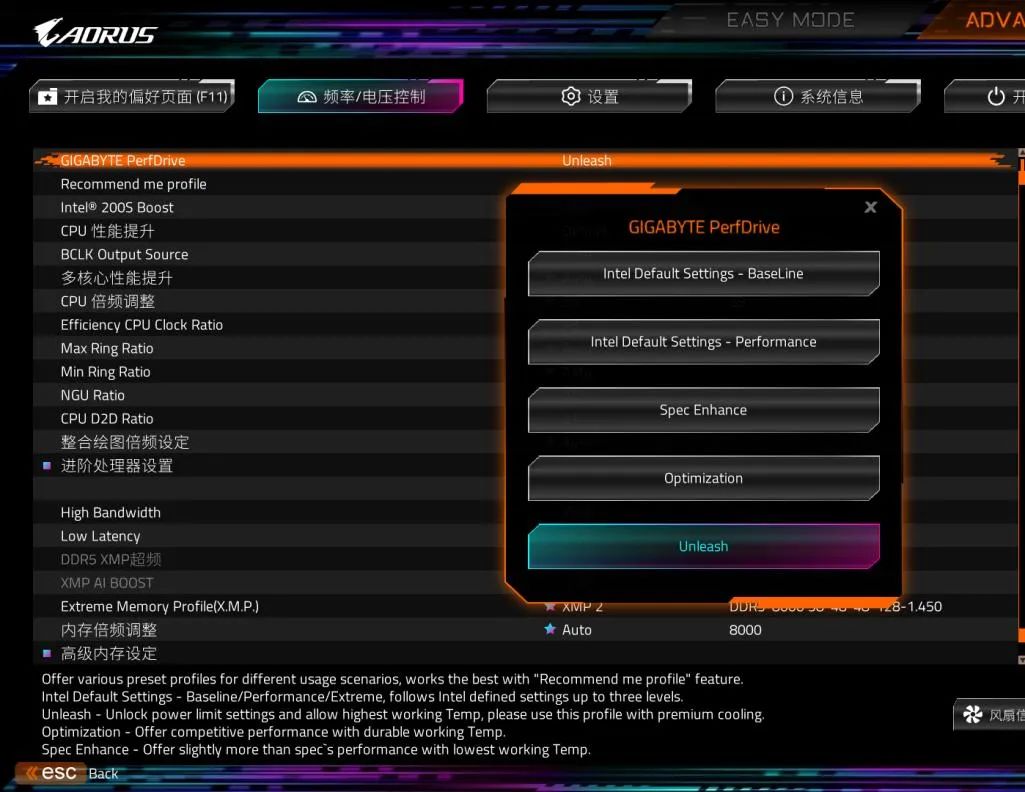Select the CPU 性能提升 row
The height and width of the screenshot is (792, 1025).
[269, 231]
